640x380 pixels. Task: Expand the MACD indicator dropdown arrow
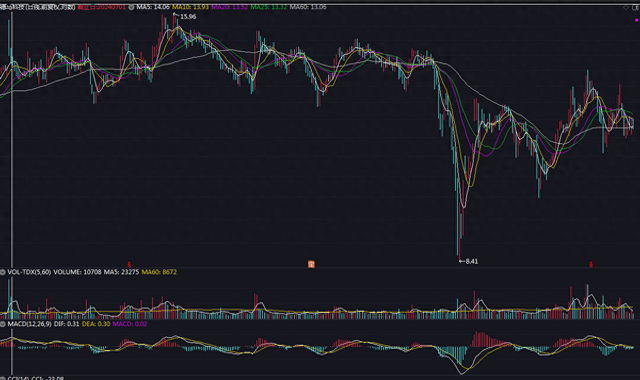tap(3, 324)
